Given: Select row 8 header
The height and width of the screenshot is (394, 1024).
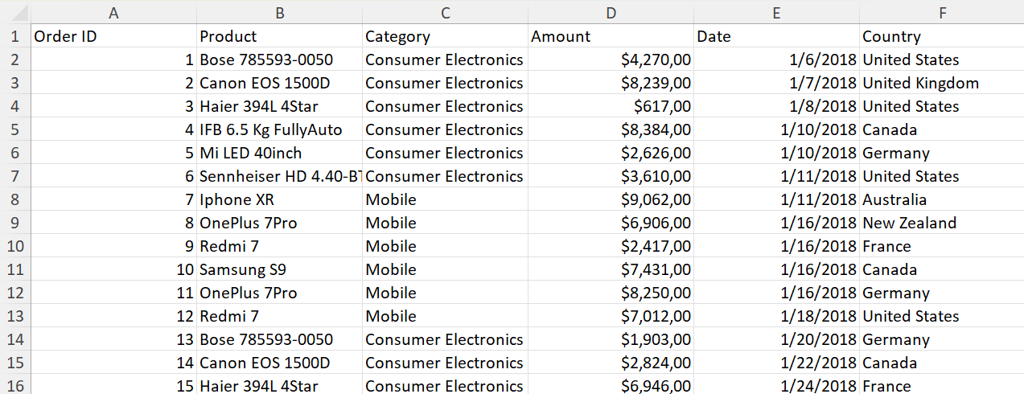Looking at the screenshot, I should coord(15,199).
